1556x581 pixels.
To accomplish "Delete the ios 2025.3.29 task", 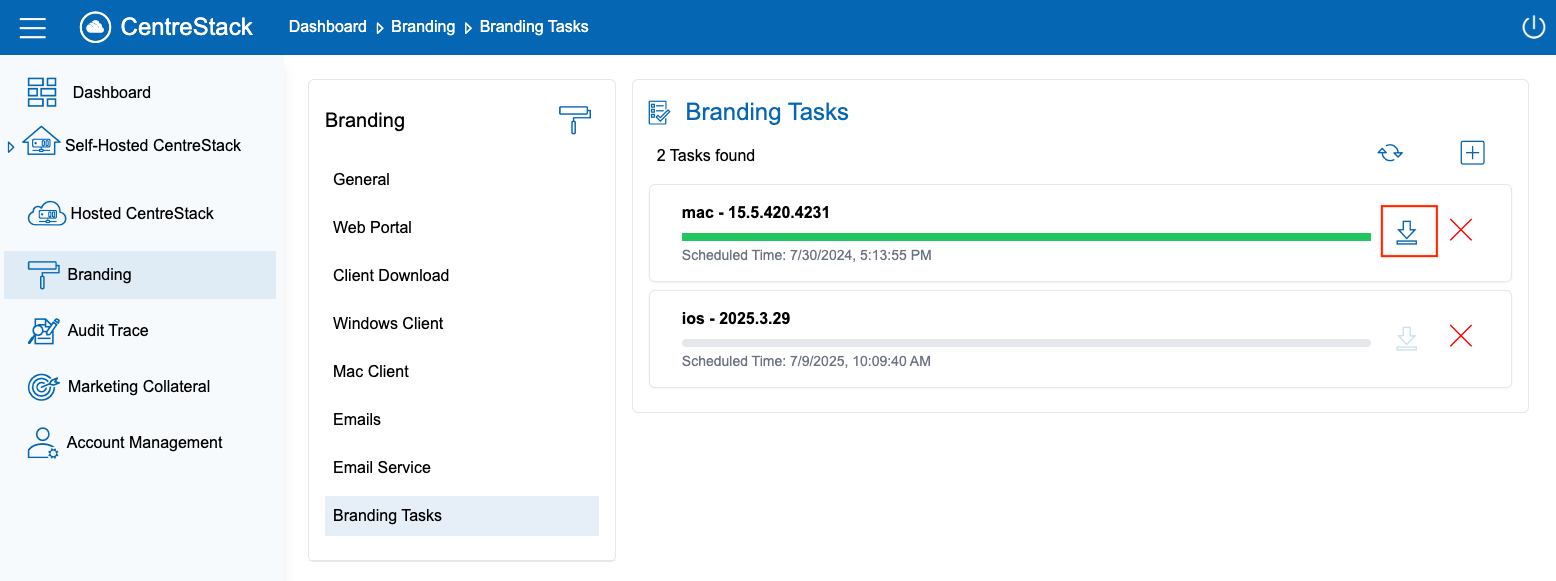I will click(1461, 336).
